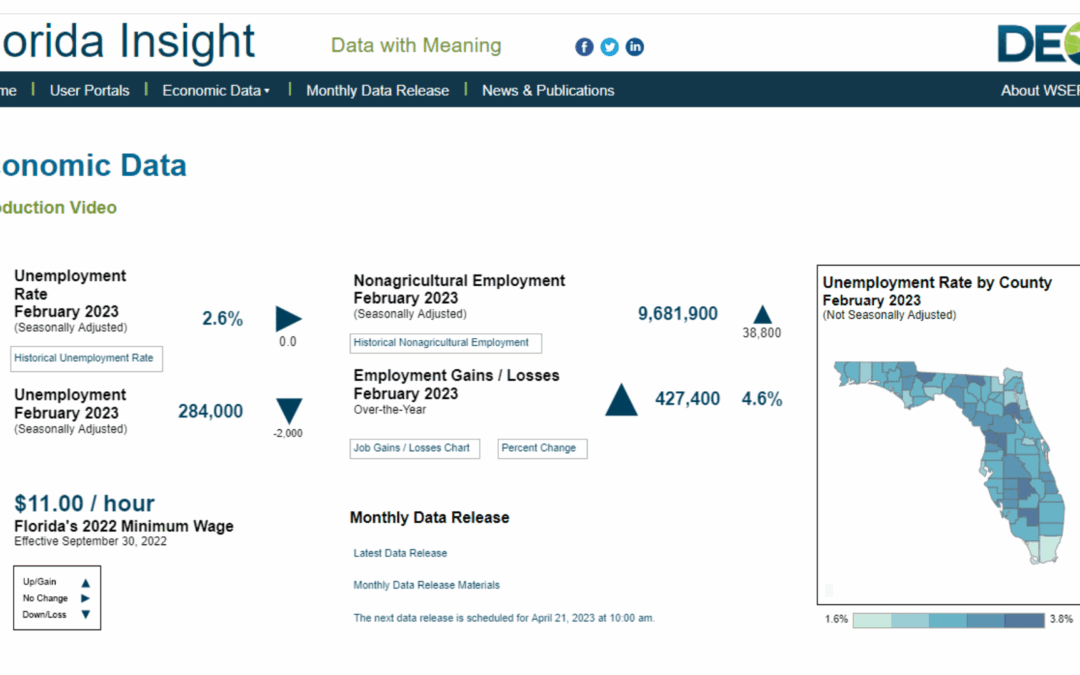The width and height of the screenshot is (1080, 675).
Task: Go to Monthly Data Release in navbar
Action: click(x=377, y=90)
